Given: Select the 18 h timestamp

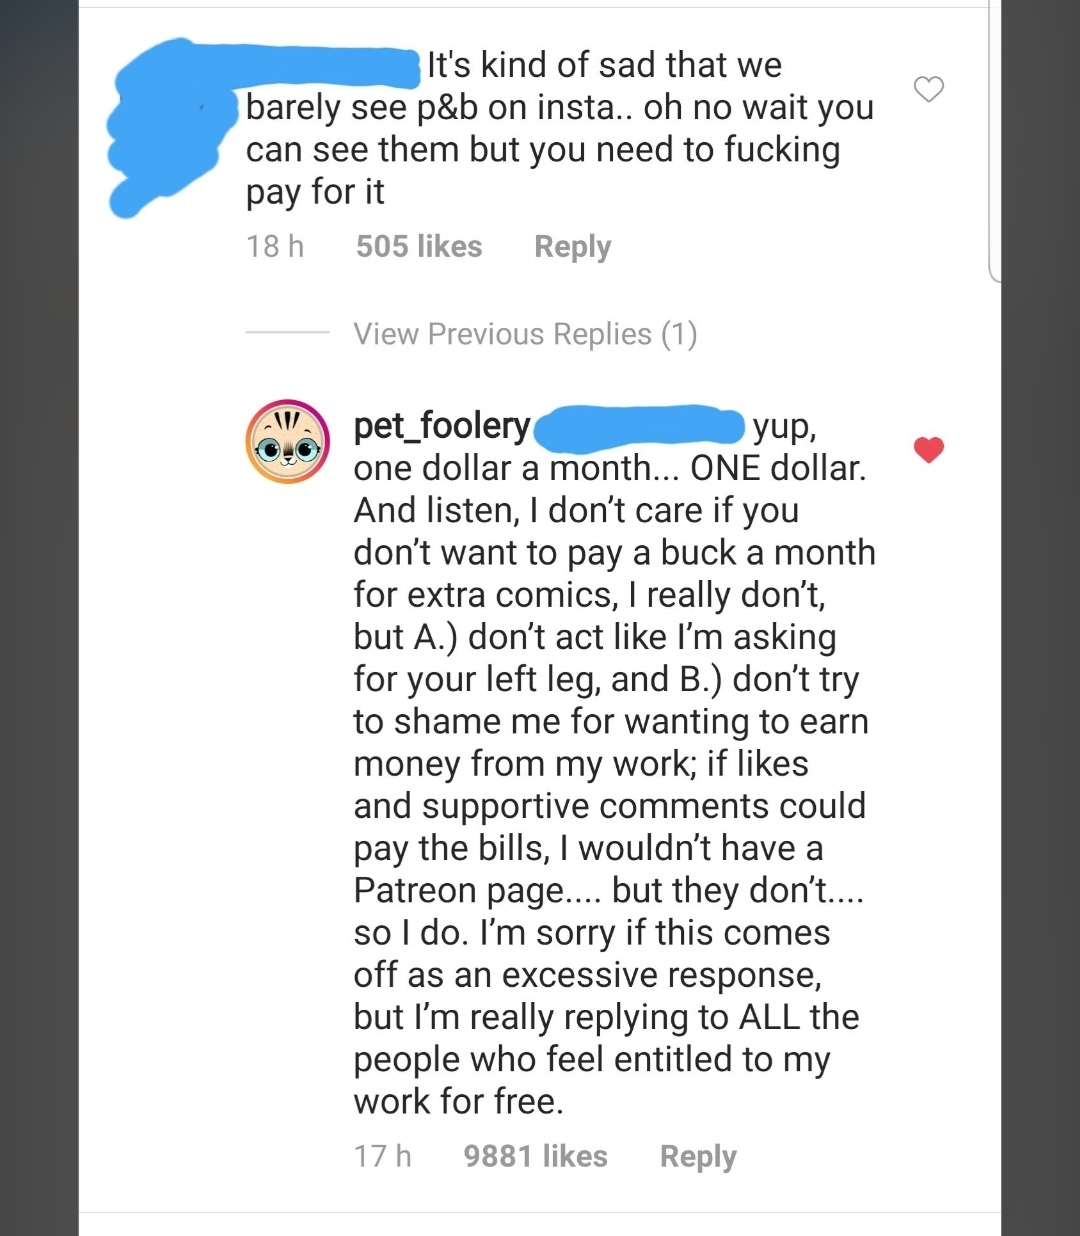Looking at the screenshot, I should pyautogui.click(x=275, y=246).
